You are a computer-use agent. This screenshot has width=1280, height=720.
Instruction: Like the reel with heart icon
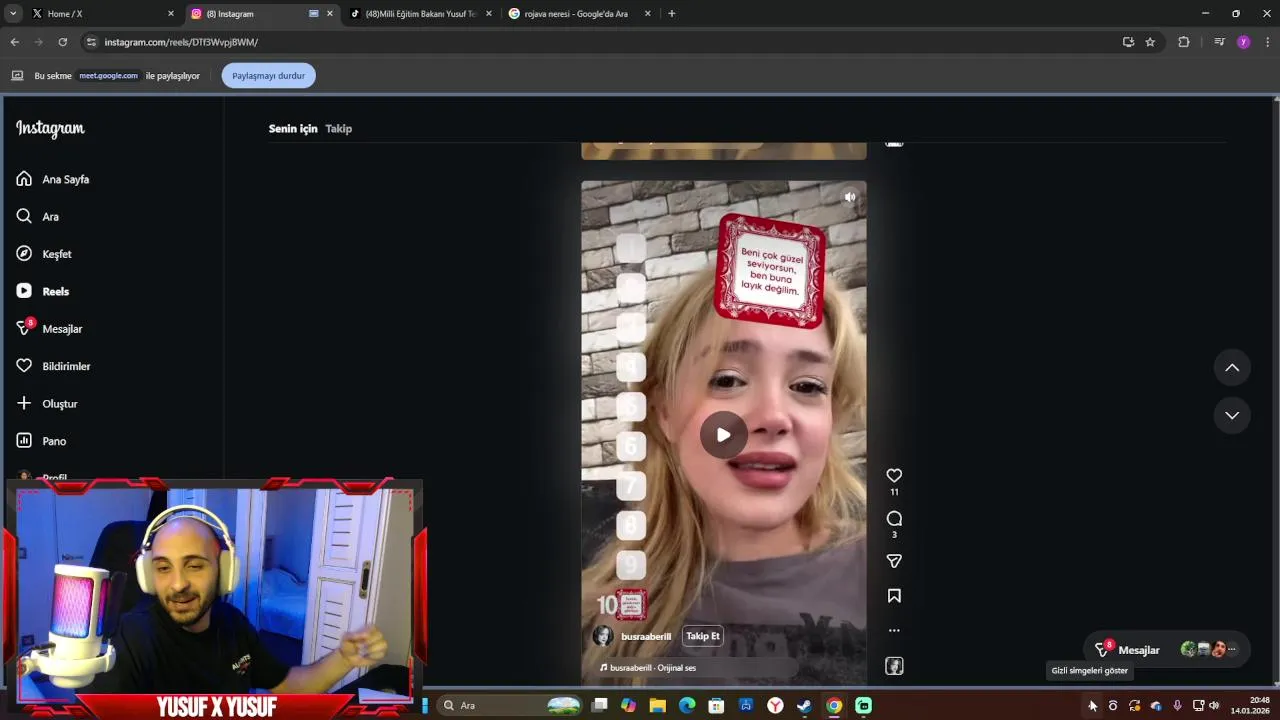[x=894, y=476]
